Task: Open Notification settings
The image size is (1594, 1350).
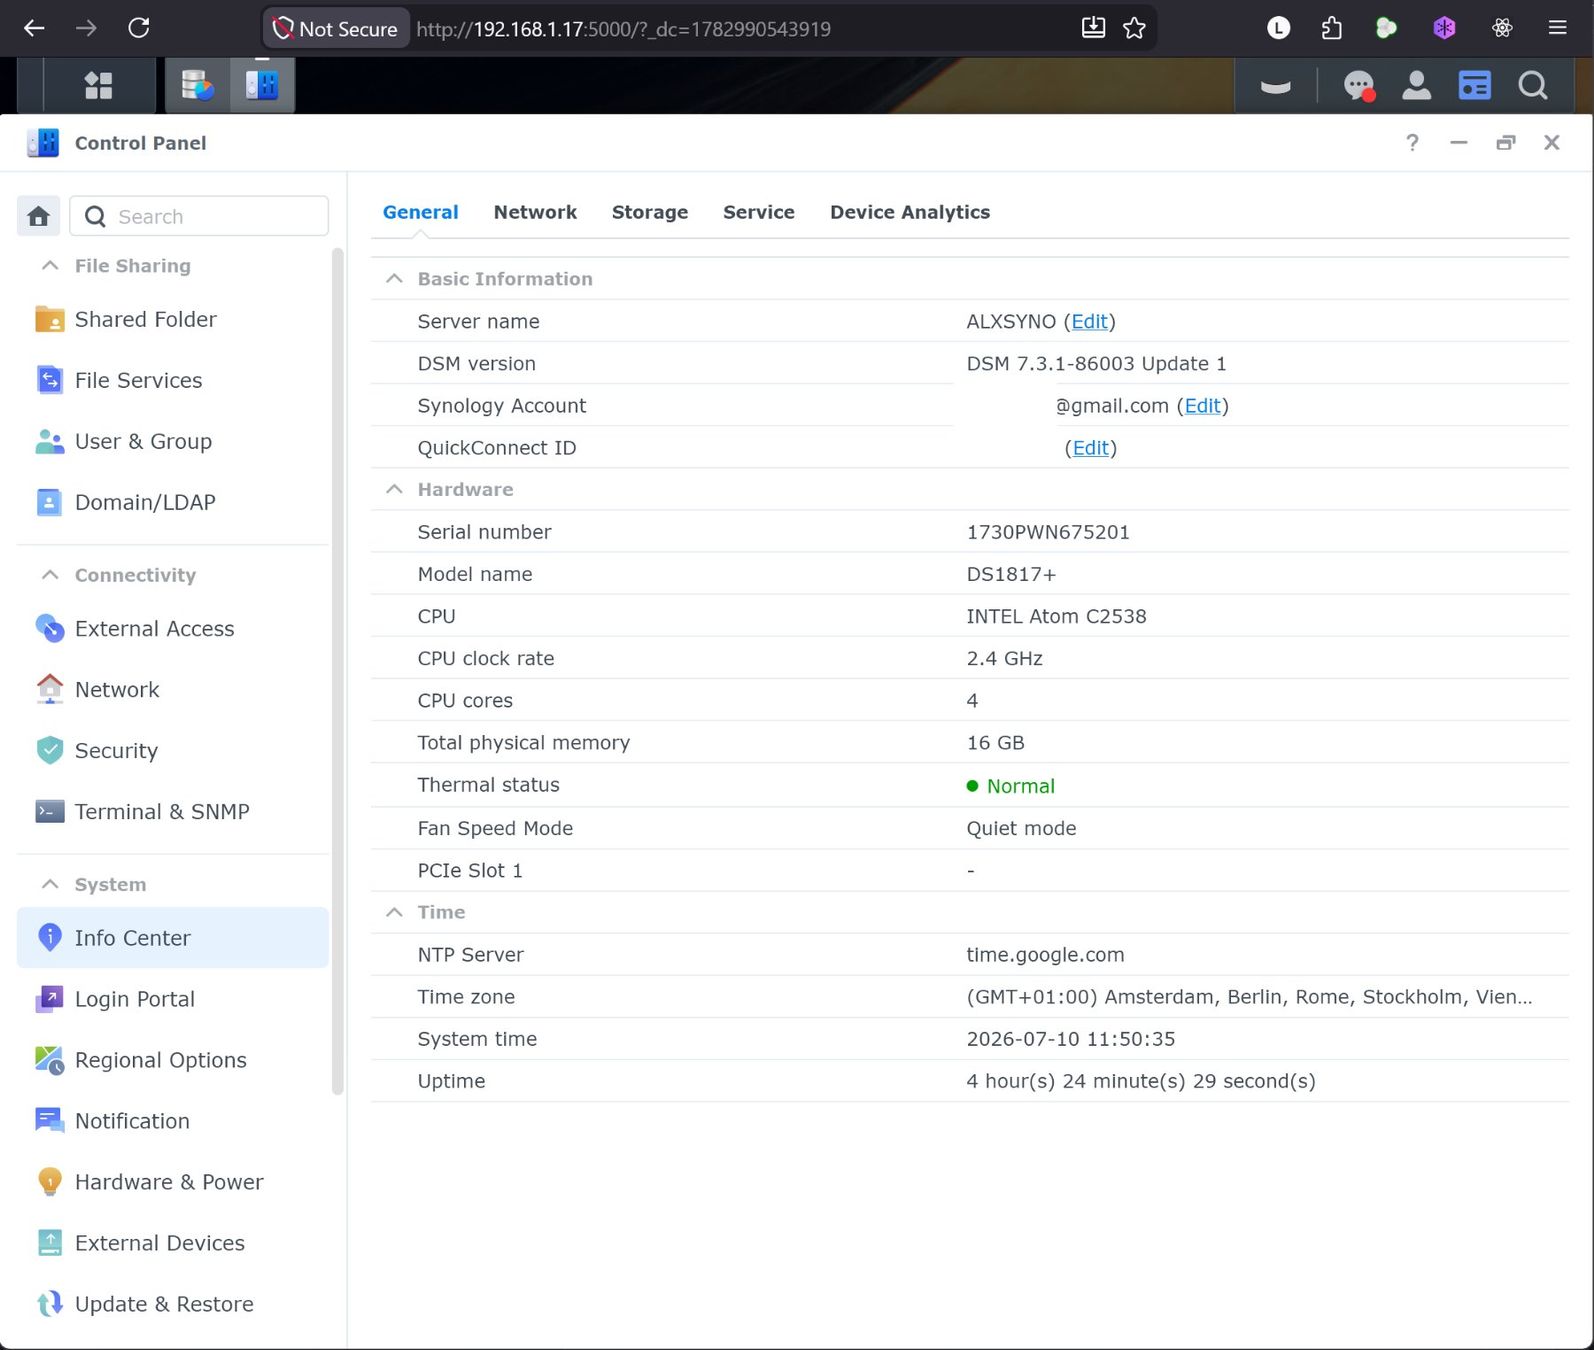Action: [x=173, y=1120]
